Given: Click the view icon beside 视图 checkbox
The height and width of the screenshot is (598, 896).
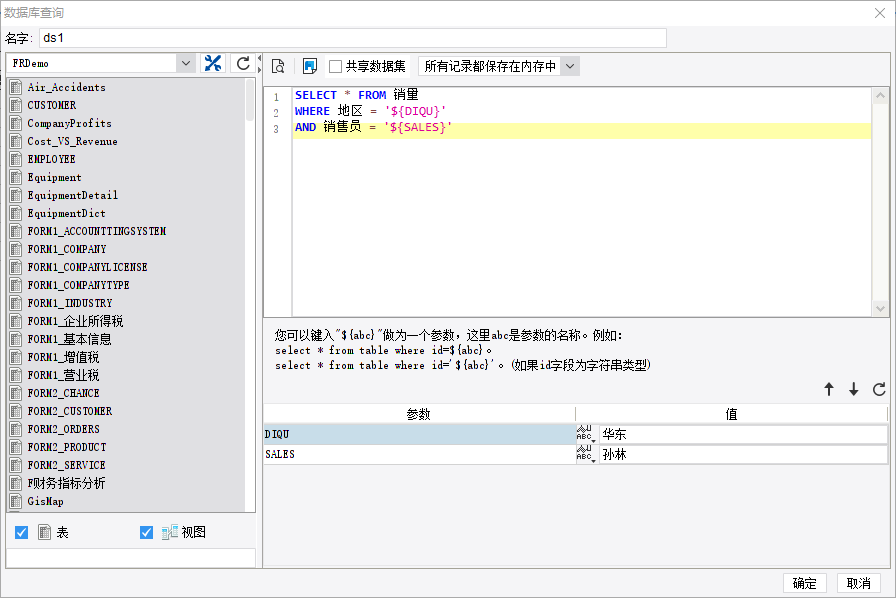Looking at the screenshot, I should [x=170, y=532].
